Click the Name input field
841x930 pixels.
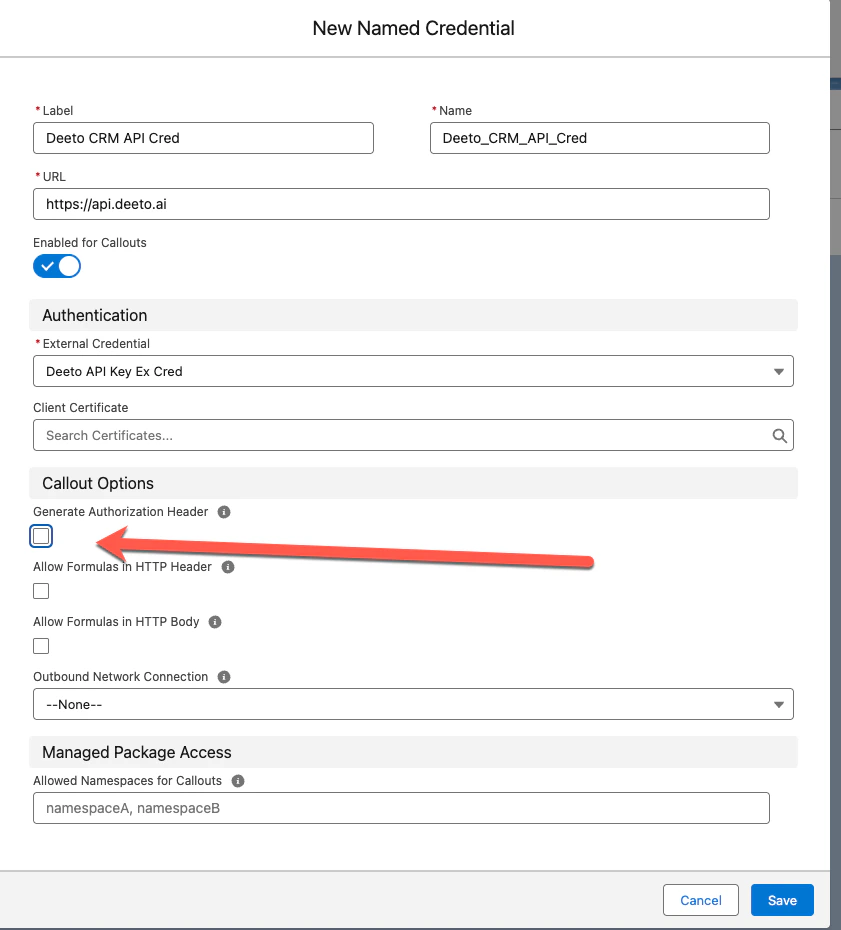pos(600,138)
